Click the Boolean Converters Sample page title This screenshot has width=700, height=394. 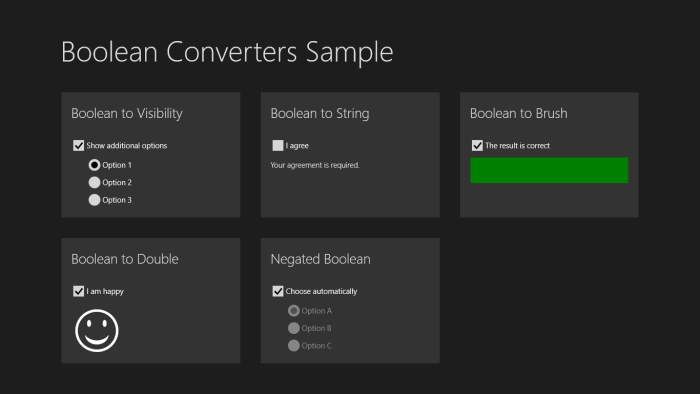227,52
